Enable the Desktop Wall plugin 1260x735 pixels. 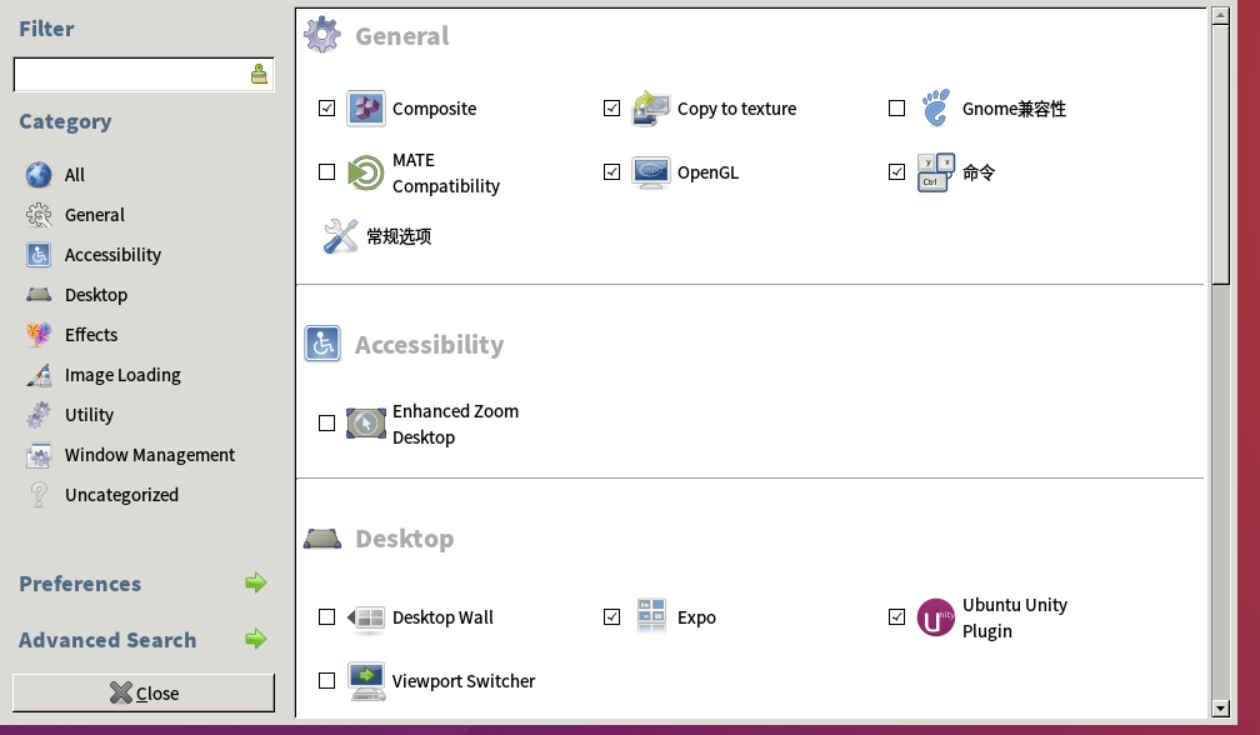(x=326, y=617)
